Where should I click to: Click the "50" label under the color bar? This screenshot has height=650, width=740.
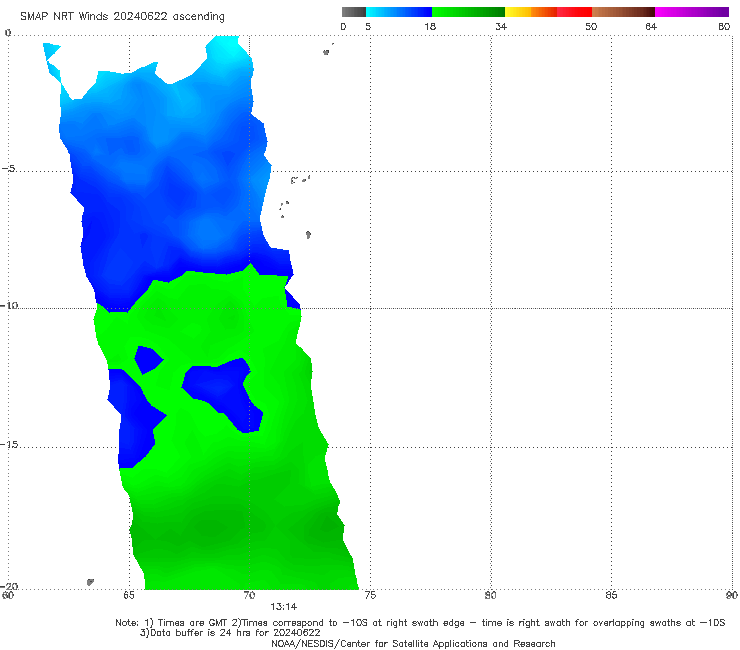[591, 26]
